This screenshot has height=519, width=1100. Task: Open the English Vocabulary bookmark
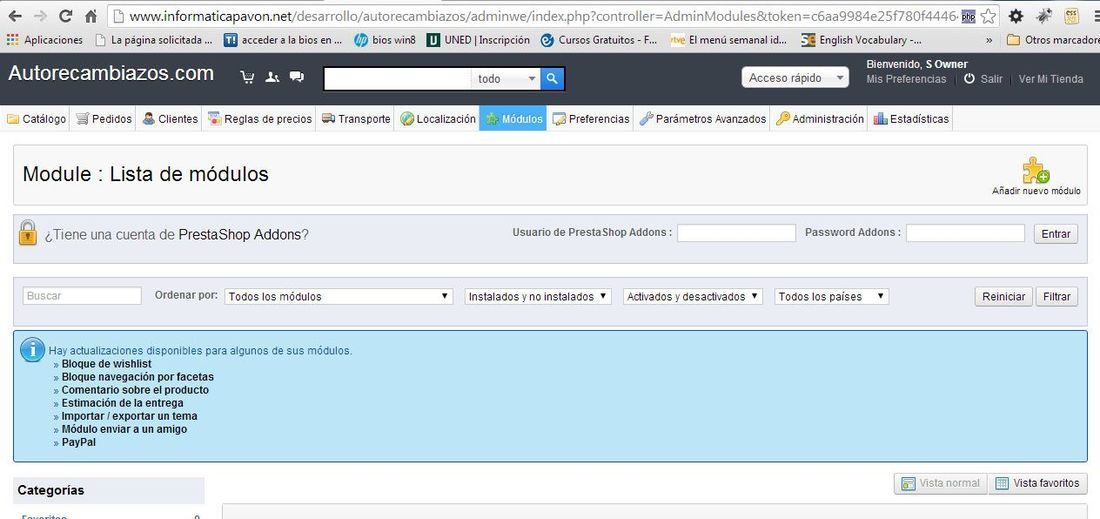point(861,40)
